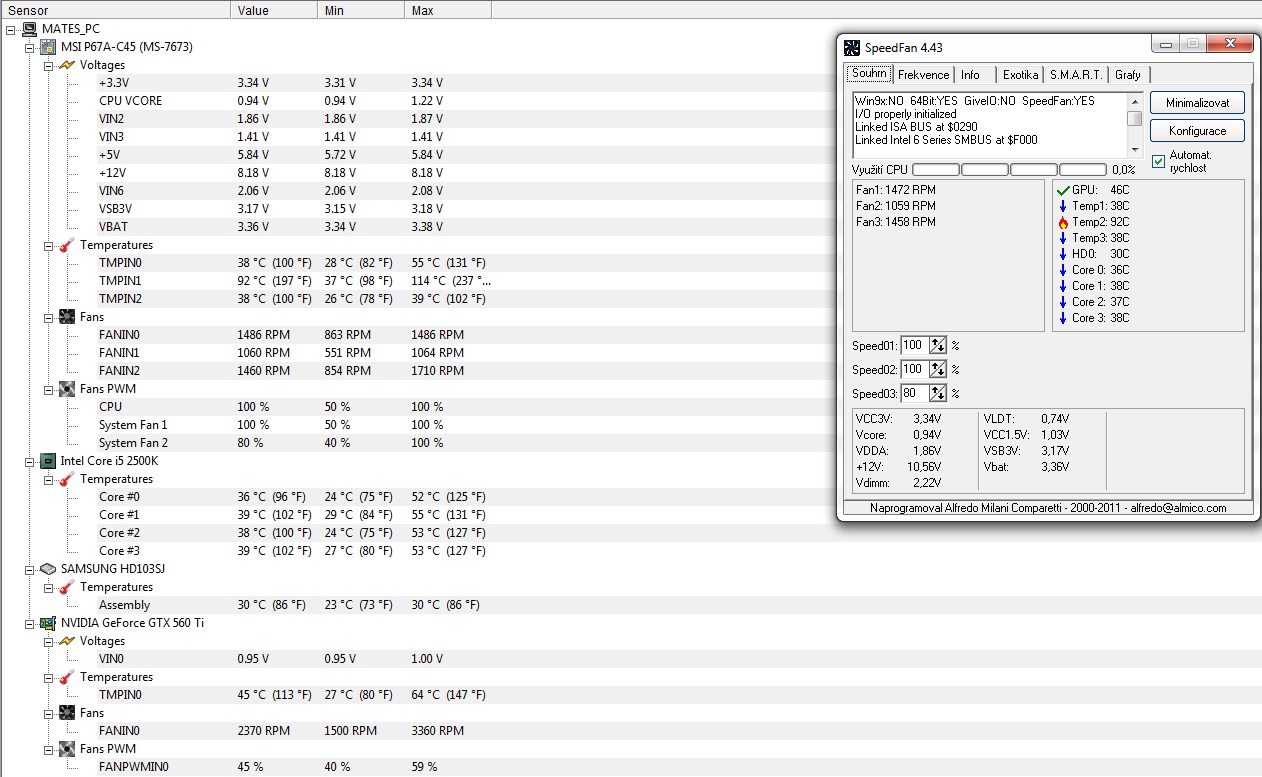Click the Speed01 percentage input field

point(914,345)
